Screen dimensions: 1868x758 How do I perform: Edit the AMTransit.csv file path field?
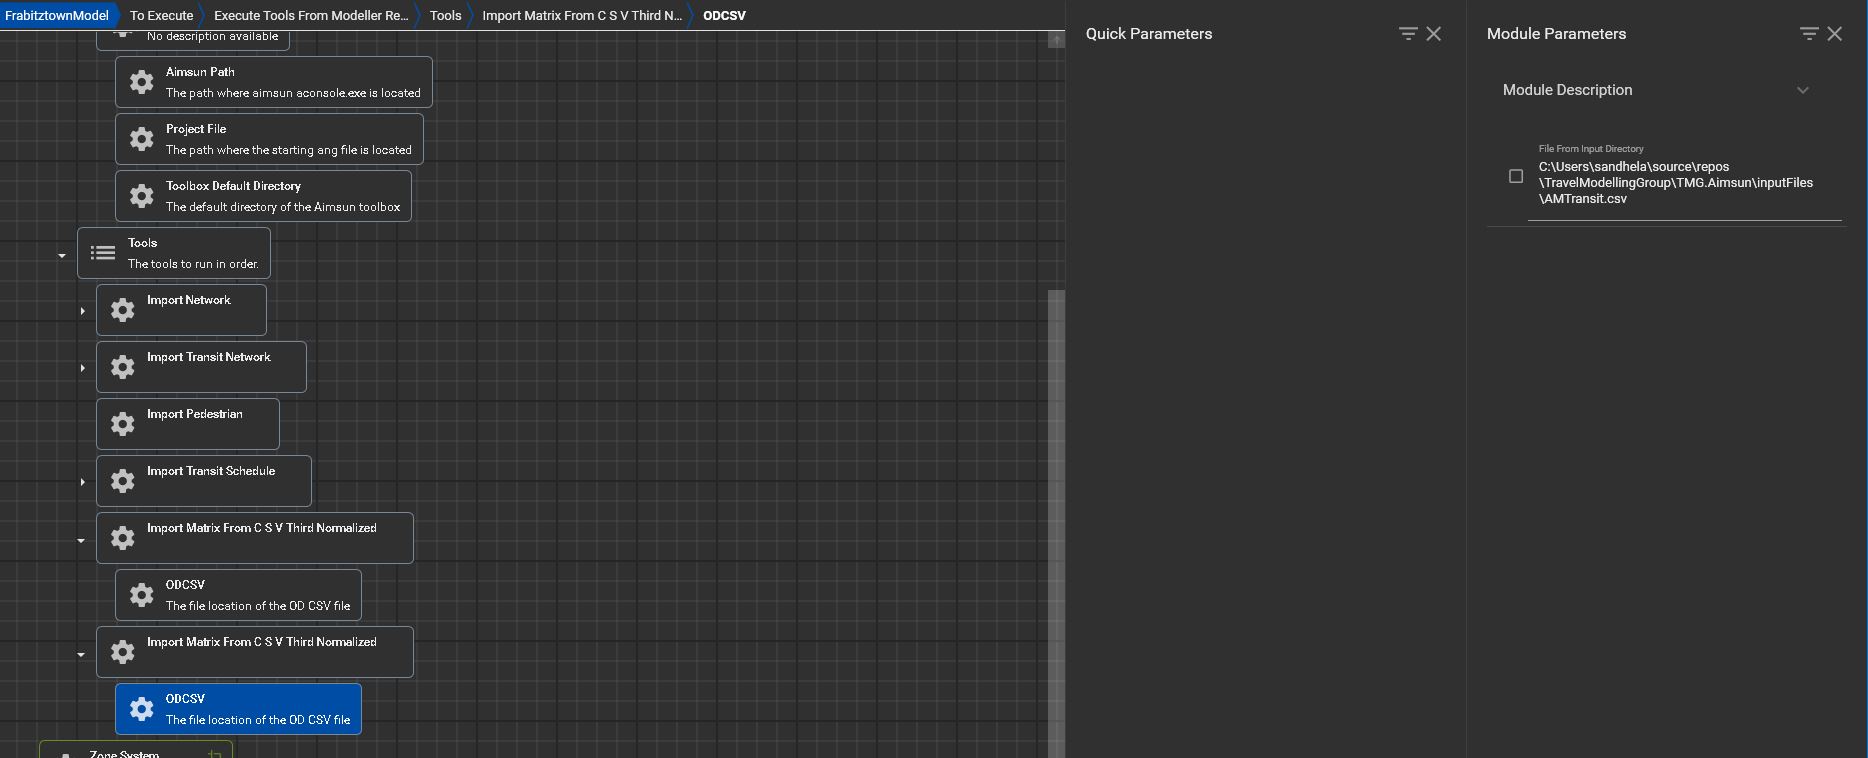[x=1684, y=183]
